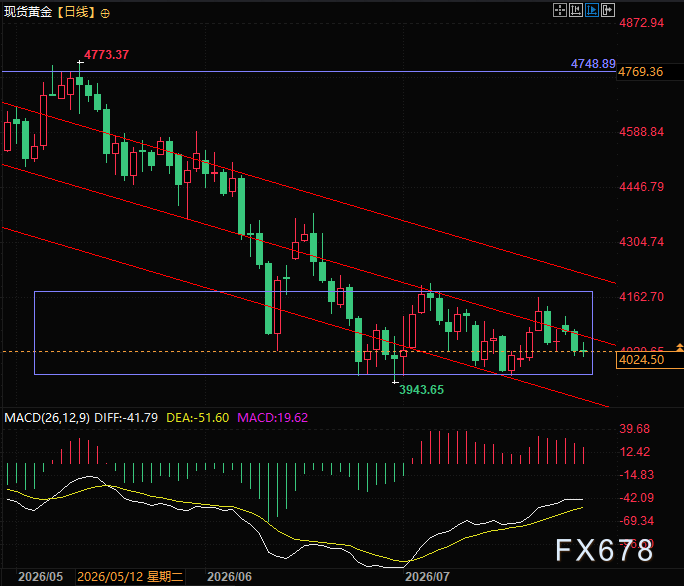Click the DIFF:-41.79 value
Viewport: 684px width, 586px height.
click(x=126, y=418)
